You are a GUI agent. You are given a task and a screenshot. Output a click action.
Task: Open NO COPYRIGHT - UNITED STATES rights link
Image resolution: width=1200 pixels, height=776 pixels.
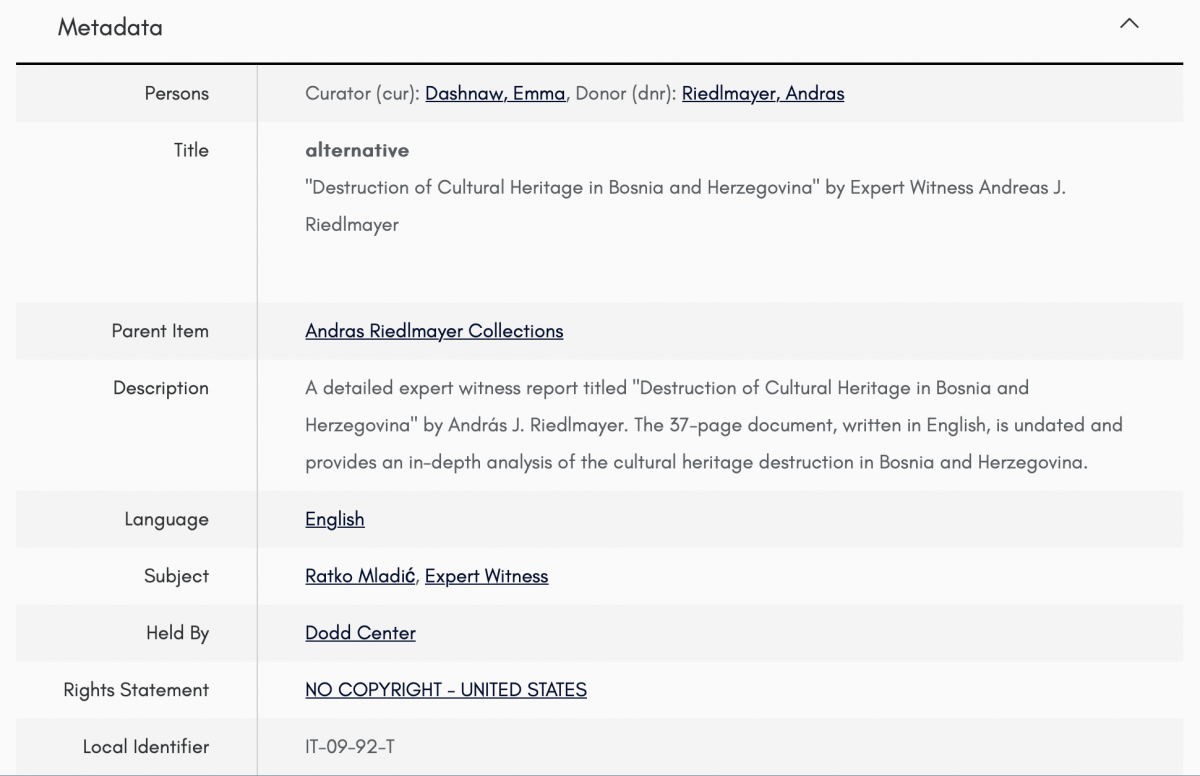[x=446, y=690]
